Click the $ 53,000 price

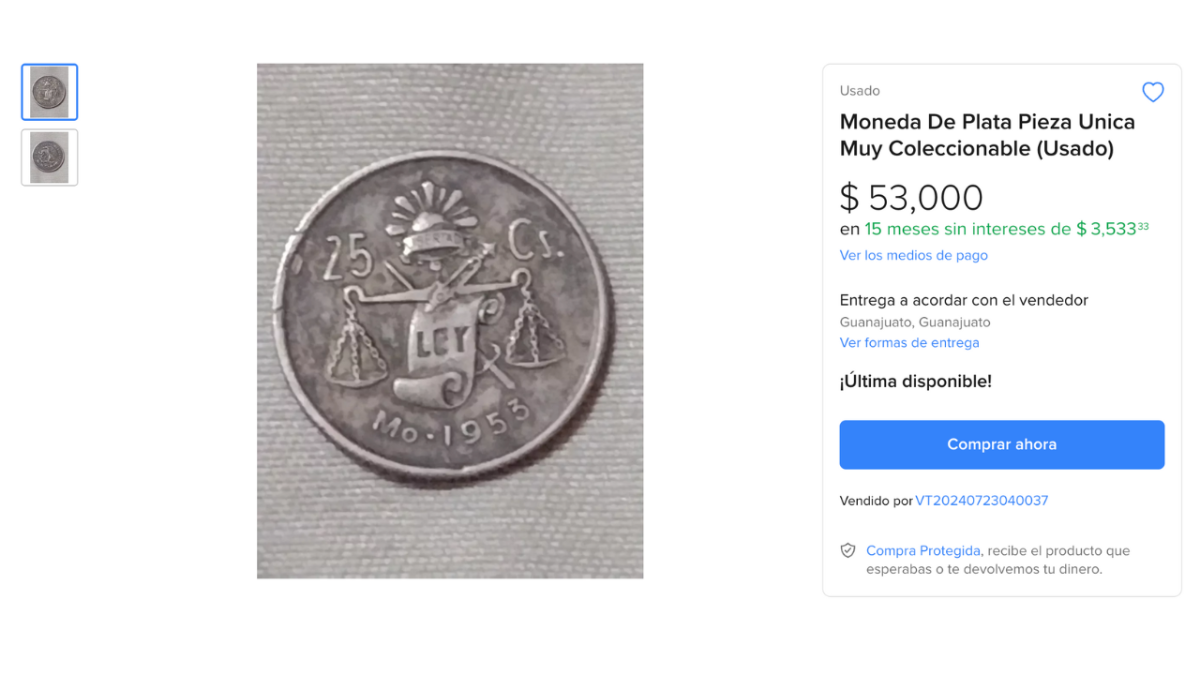pyautogui.click(x=911, y=197)
